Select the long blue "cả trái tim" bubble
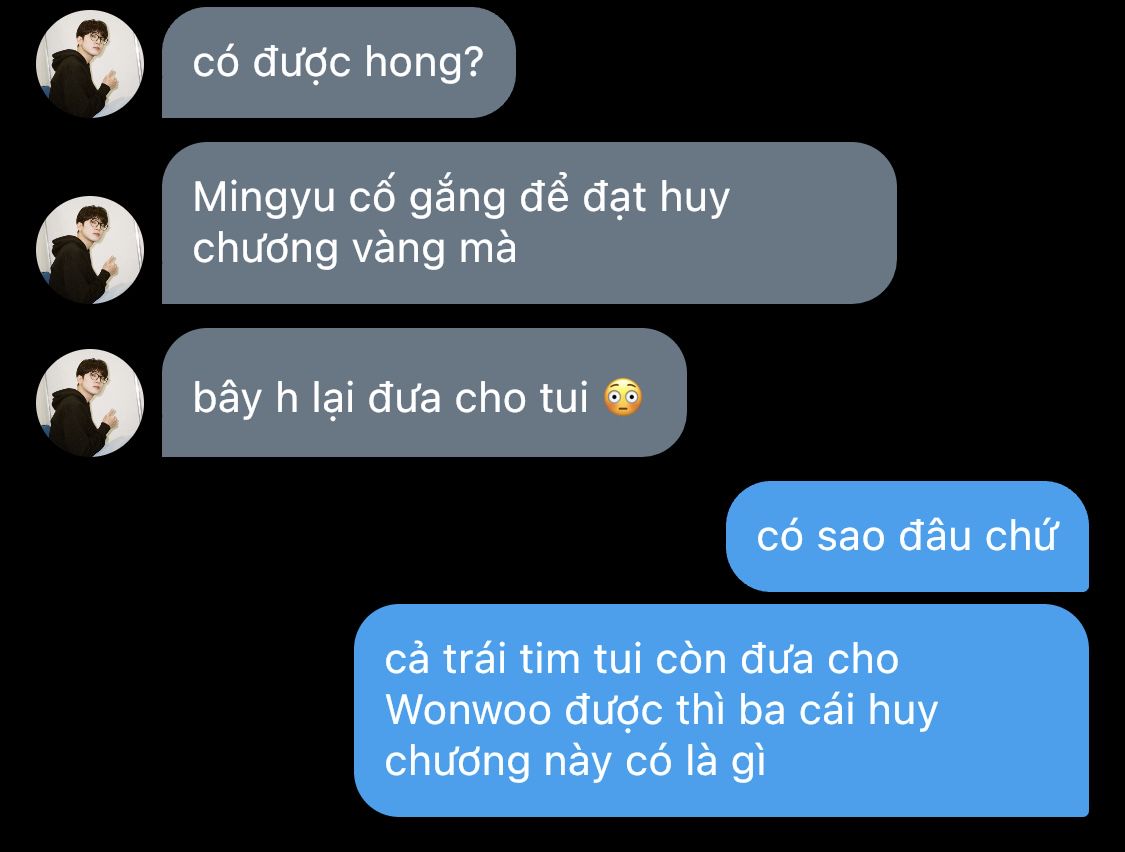Image resolution: width=1125 pixels, height=852 pixels. click(x=721, y=710)
